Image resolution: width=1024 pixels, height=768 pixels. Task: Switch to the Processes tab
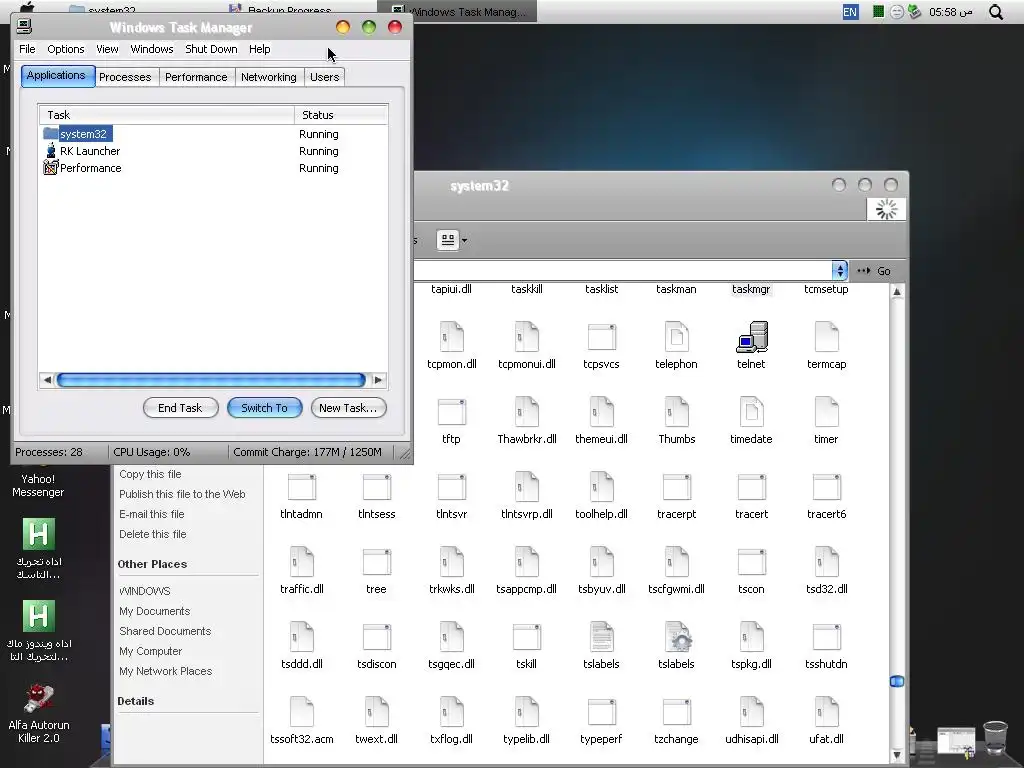(x=125, y=77)
